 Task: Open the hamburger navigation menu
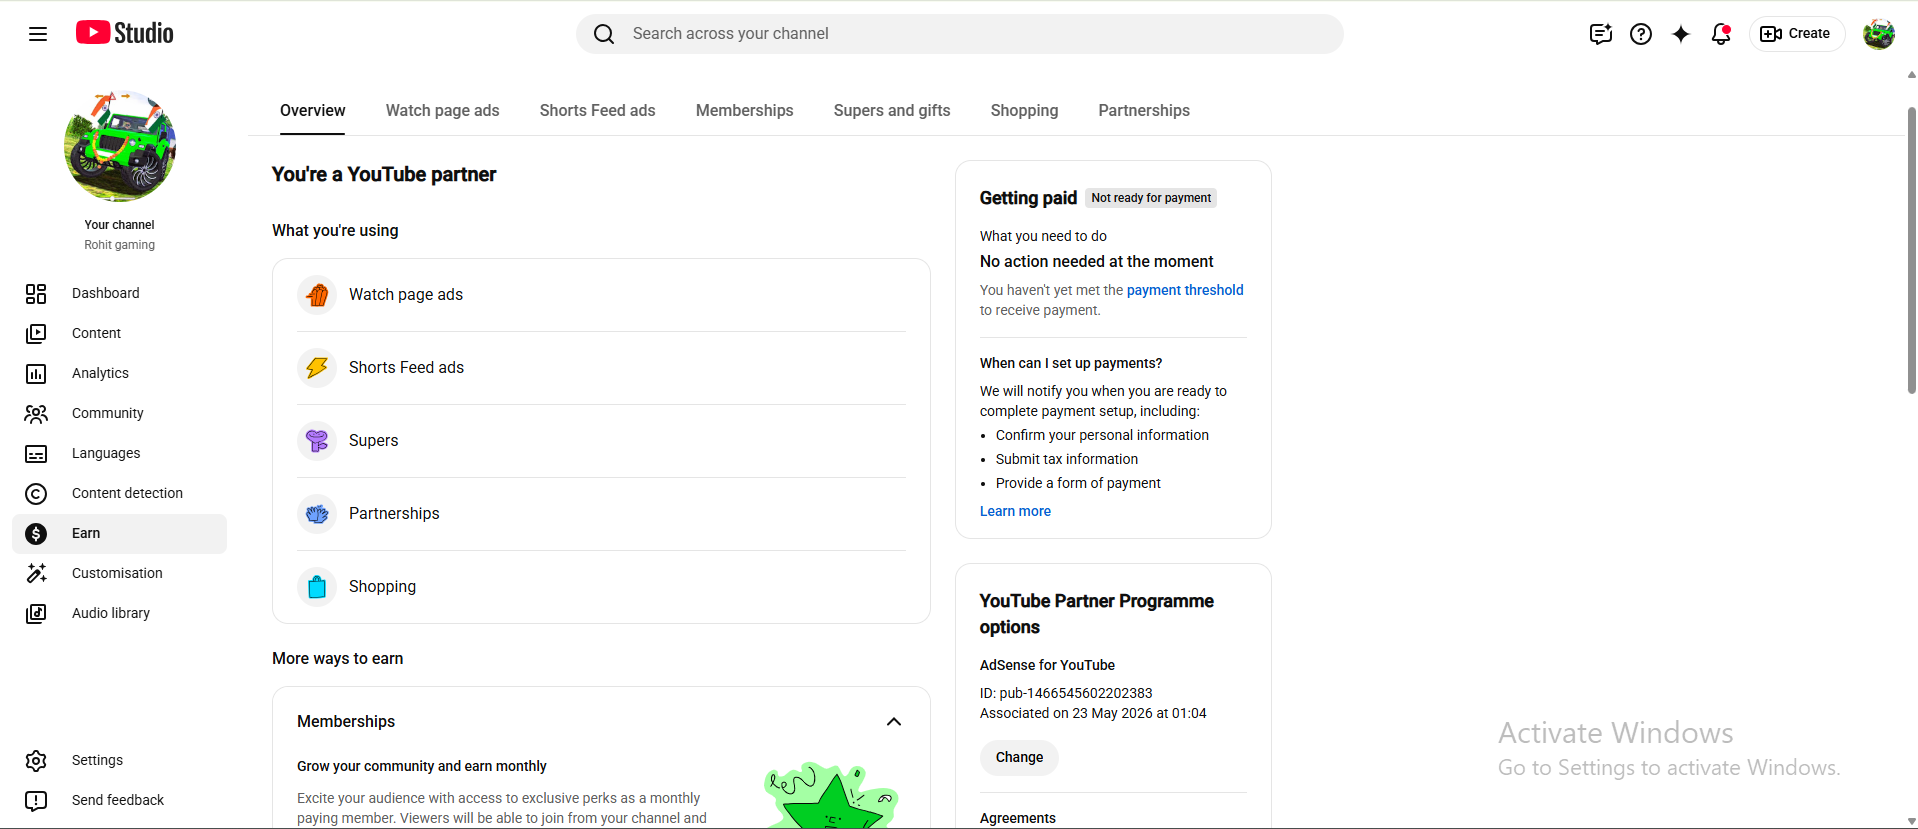(38, 34)
